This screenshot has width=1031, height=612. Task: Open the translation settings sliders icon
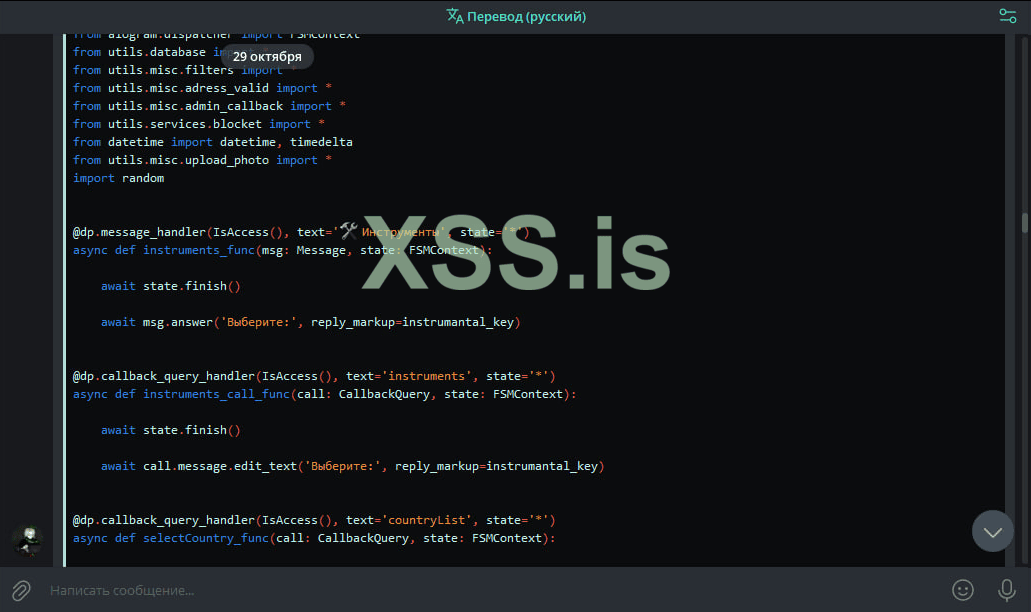coord(1007,16)
